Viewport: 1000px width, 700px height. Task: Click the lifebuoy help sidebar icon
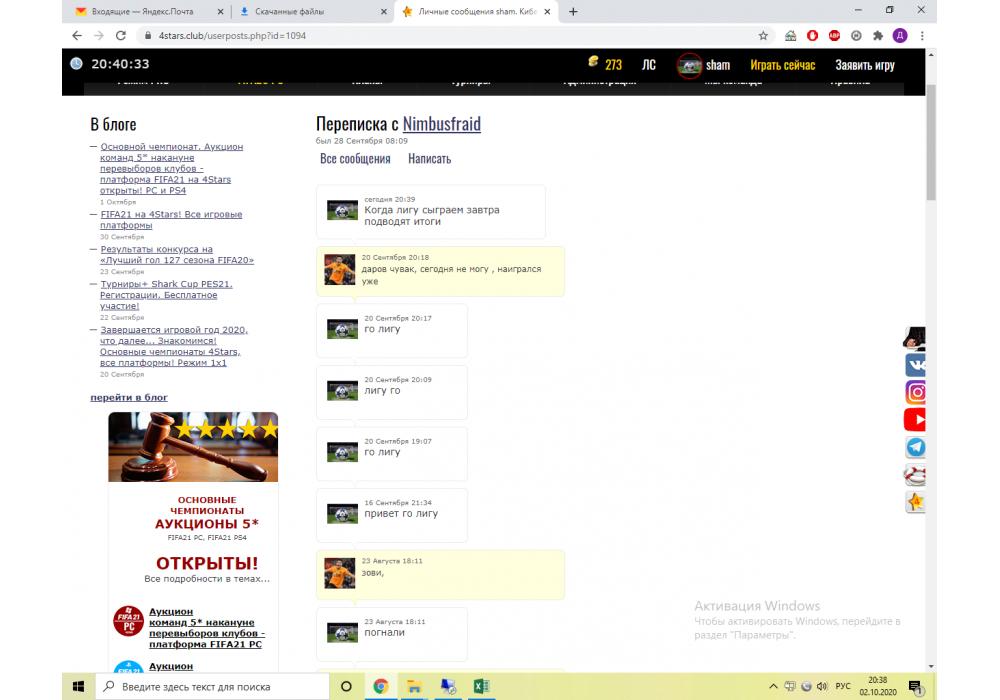[x=915, y=475]
